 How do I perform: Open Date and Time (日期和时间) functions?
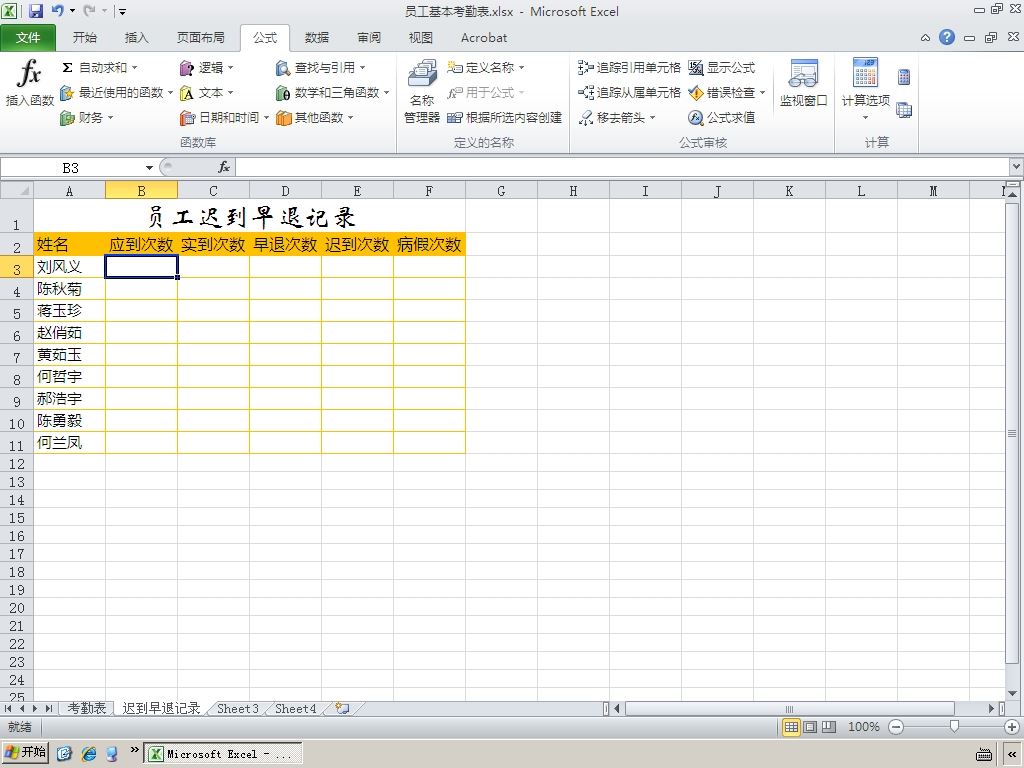[224, 118]
